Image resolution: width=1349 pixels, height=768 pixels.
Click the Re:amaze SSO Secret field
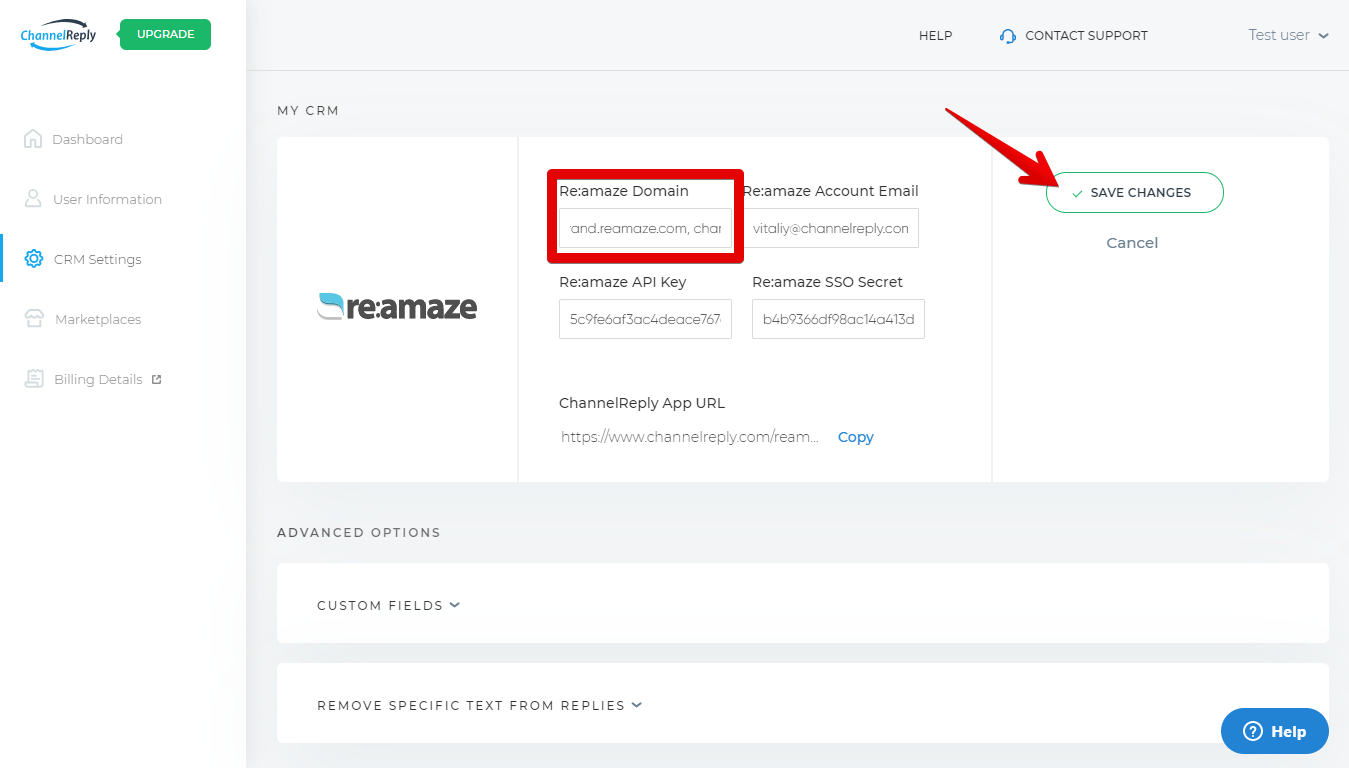pos(838,319)
